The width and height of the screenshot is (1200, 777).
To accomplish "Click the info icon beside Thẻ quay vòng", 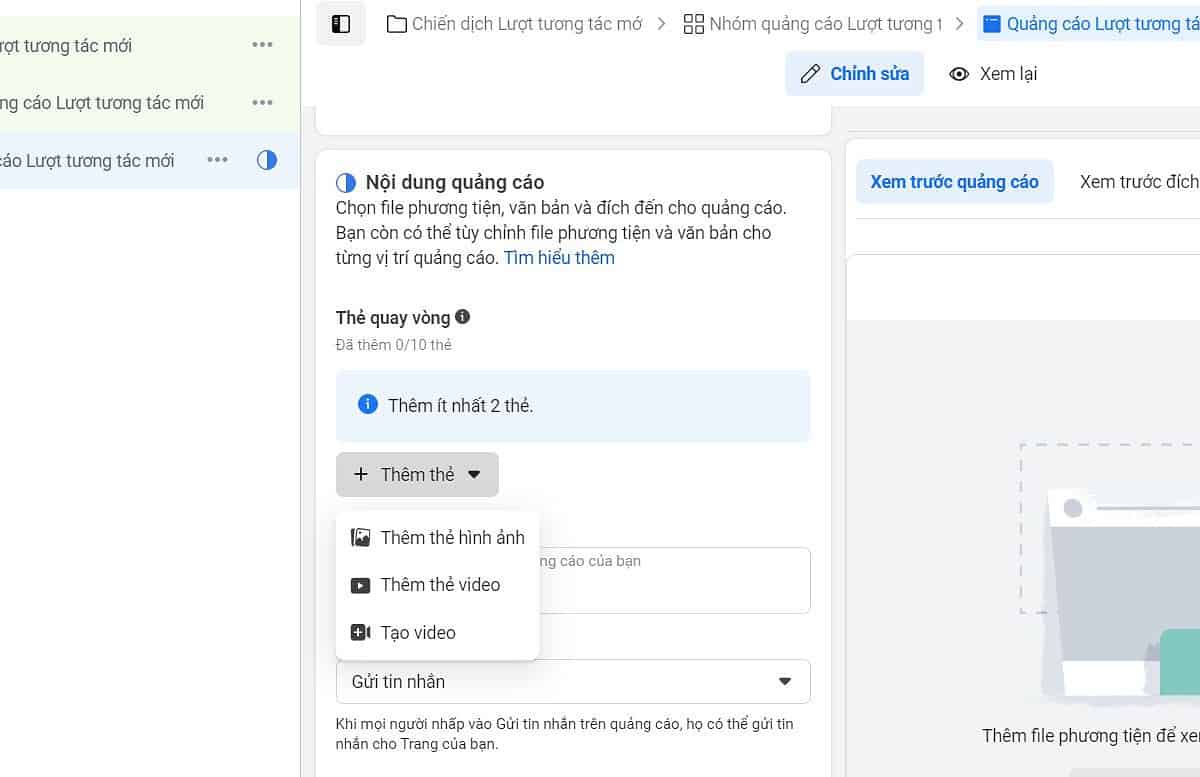I will [462, 317].
